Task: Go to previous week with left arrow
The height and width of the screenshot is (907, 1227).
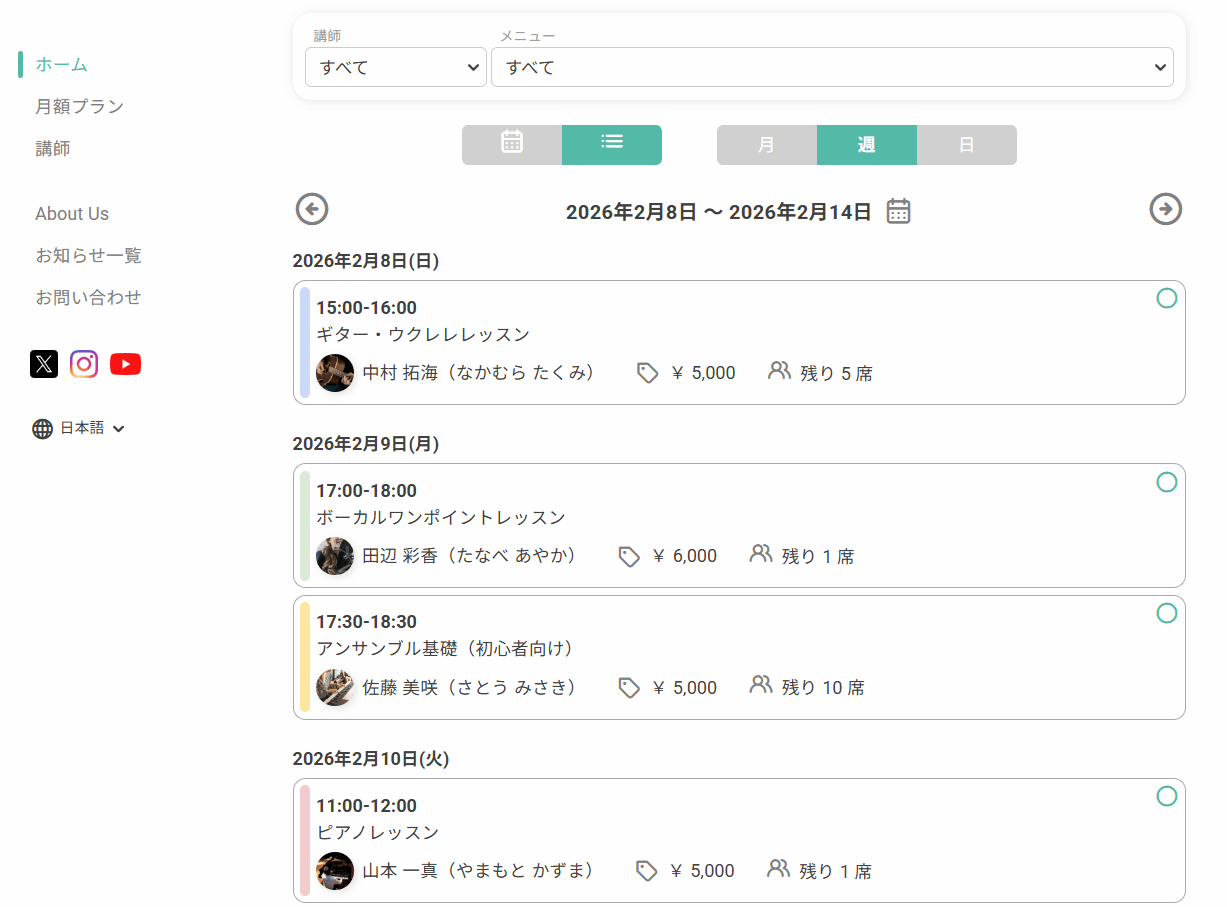Action: 312,209
